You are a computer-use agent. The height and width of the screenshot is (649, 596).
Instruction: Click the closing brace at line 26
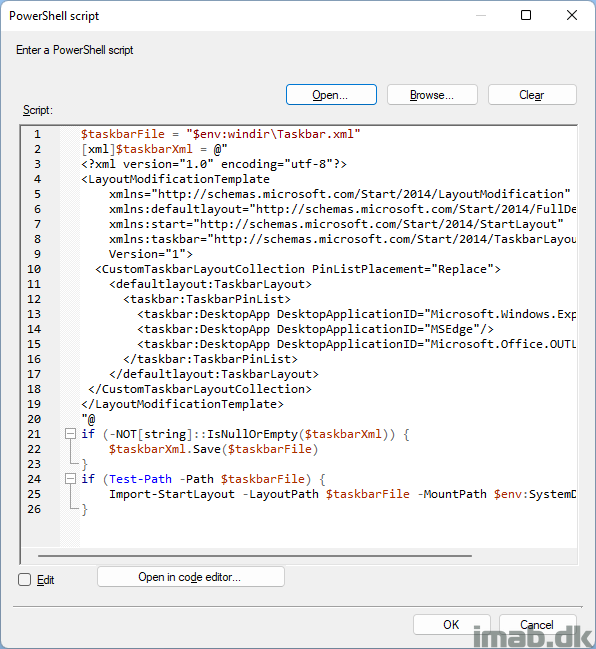pos(84,509)
